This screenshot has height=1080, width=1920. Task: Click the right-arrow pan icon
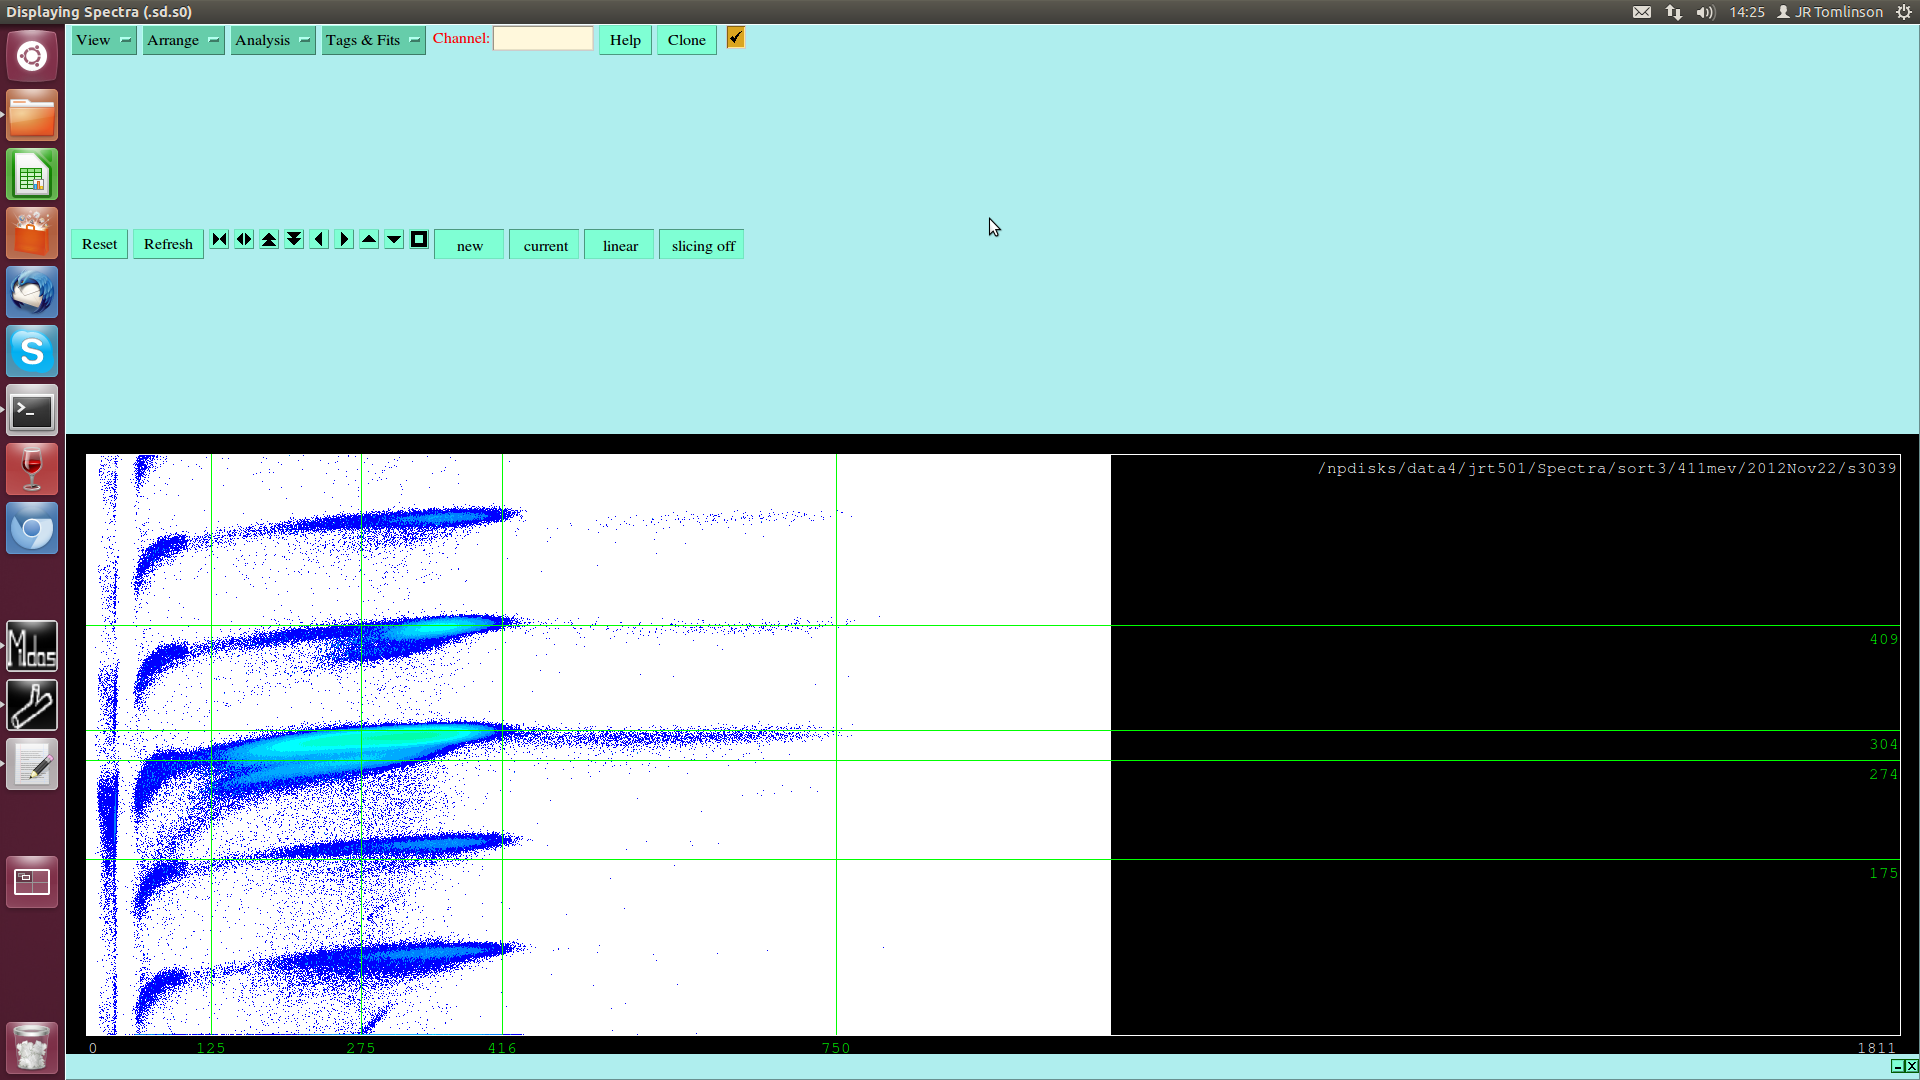(x=344, y=239)
